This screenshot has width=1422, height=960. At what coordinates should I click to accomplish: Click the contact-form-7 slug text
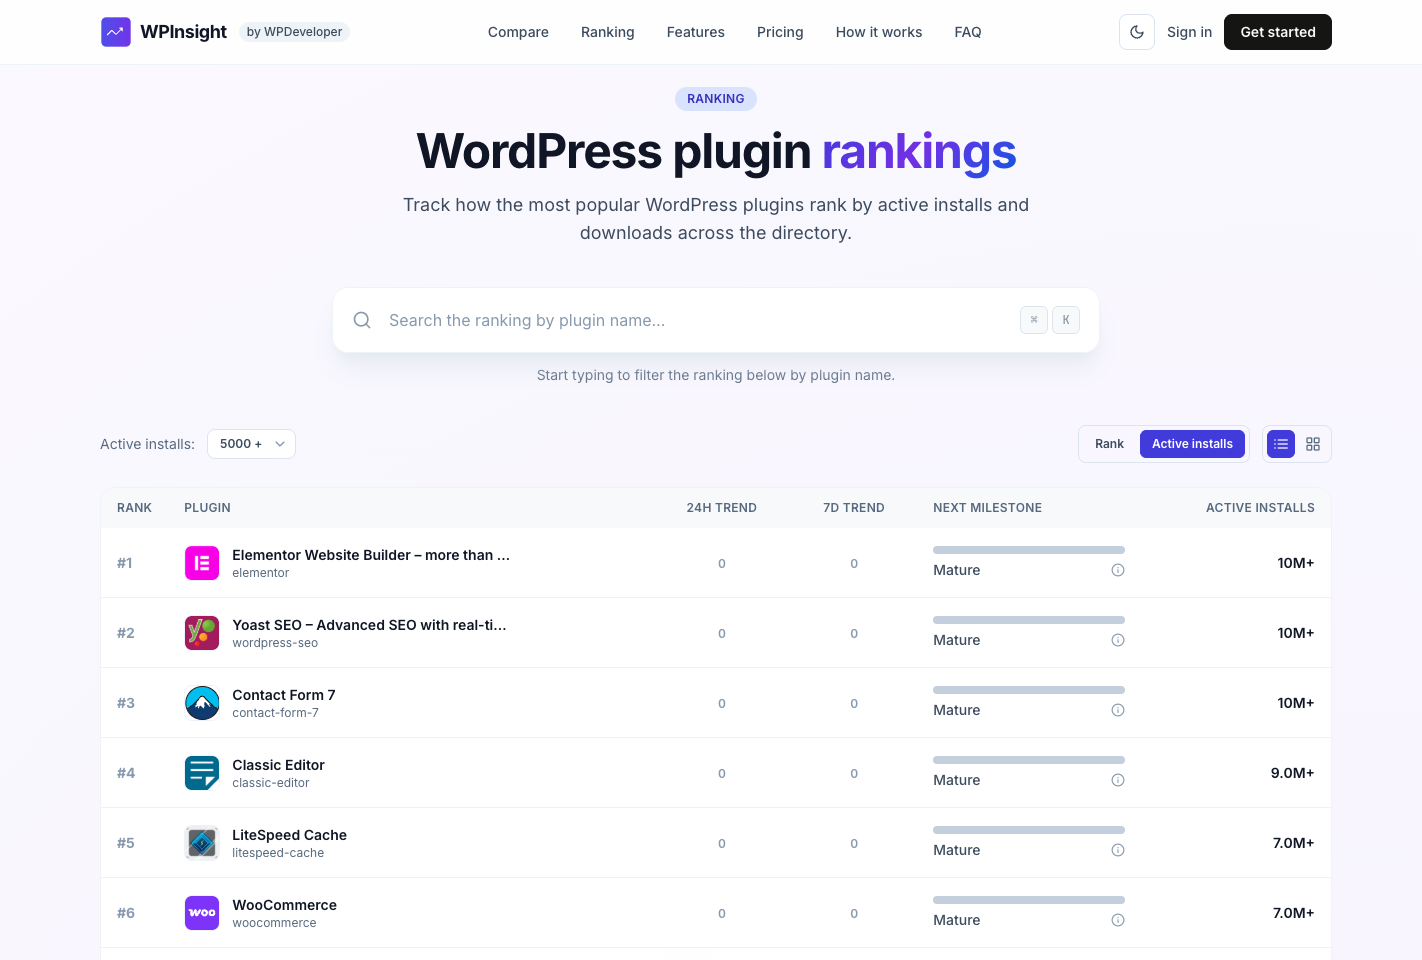pos(275,713)
